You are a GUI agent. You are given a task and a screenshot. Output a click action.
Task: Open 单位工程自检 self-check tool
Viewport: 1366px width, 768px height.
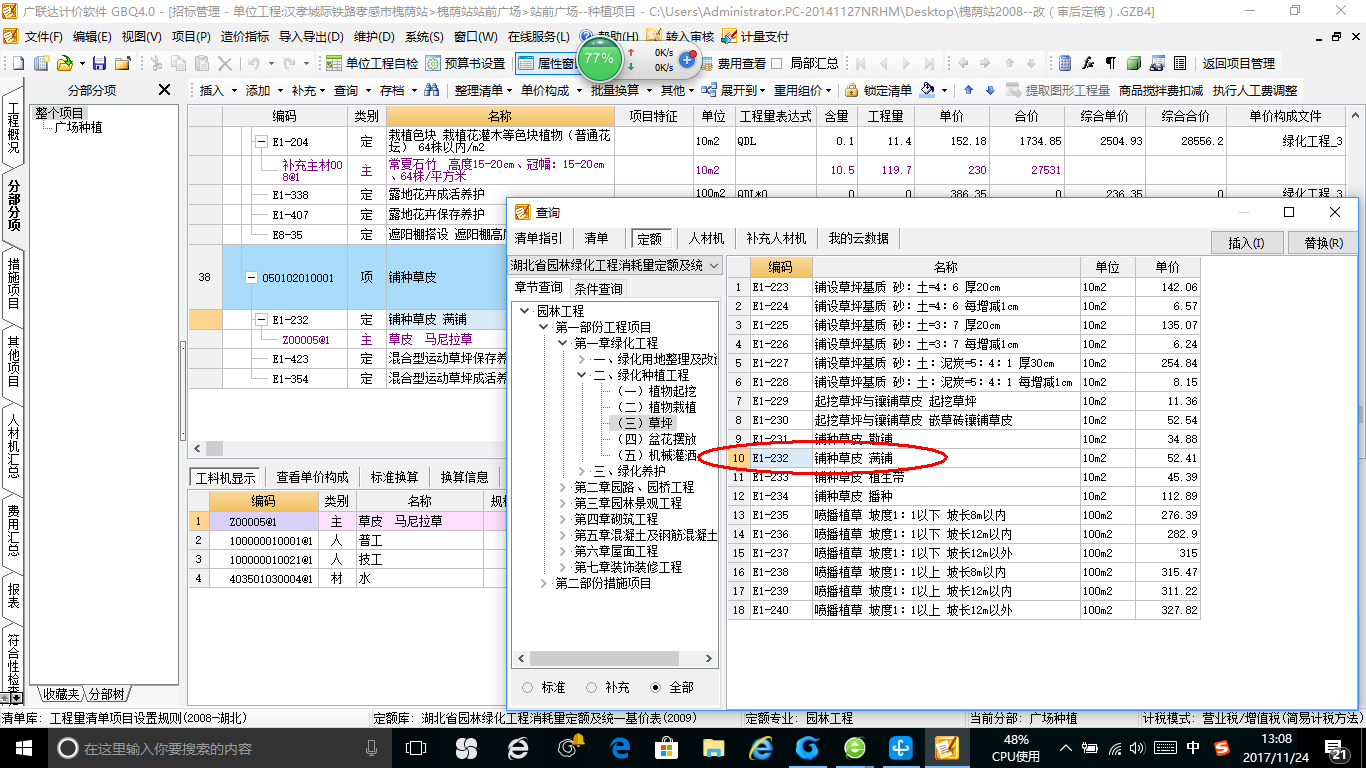click(x=372, y=63)
